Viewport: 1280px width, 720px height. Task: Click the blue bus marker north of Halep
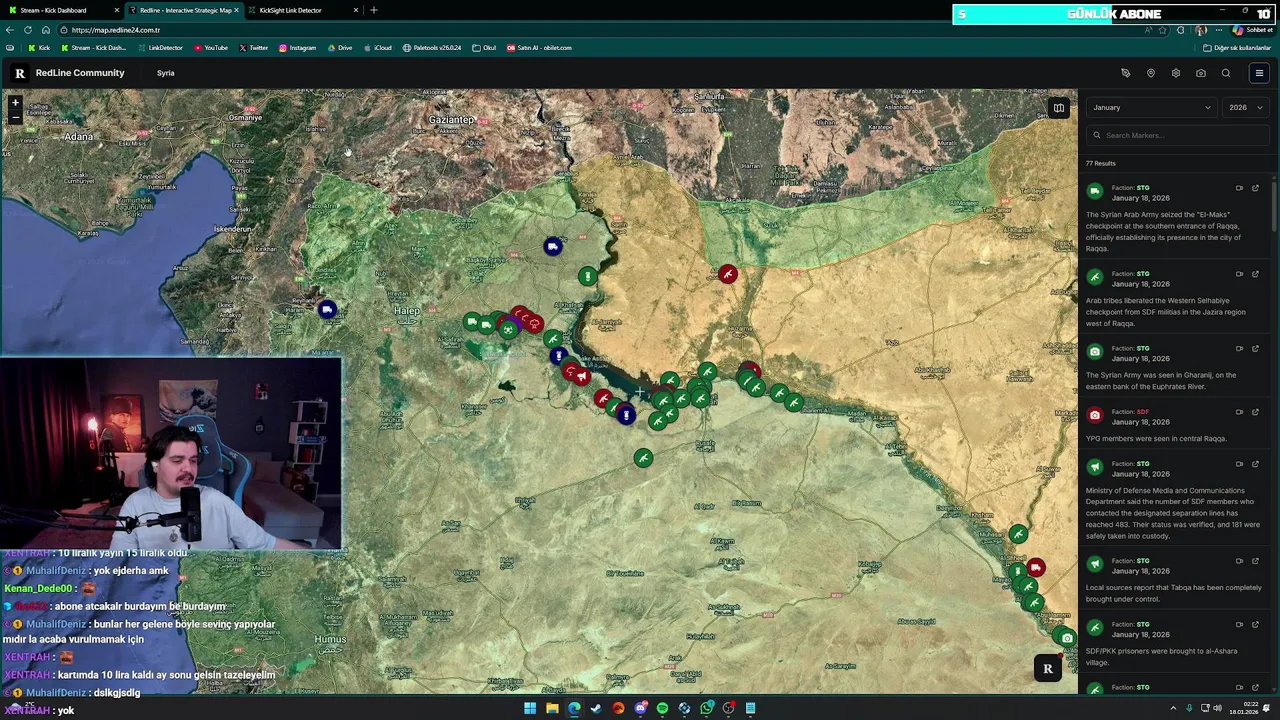(x=553, y=246)
